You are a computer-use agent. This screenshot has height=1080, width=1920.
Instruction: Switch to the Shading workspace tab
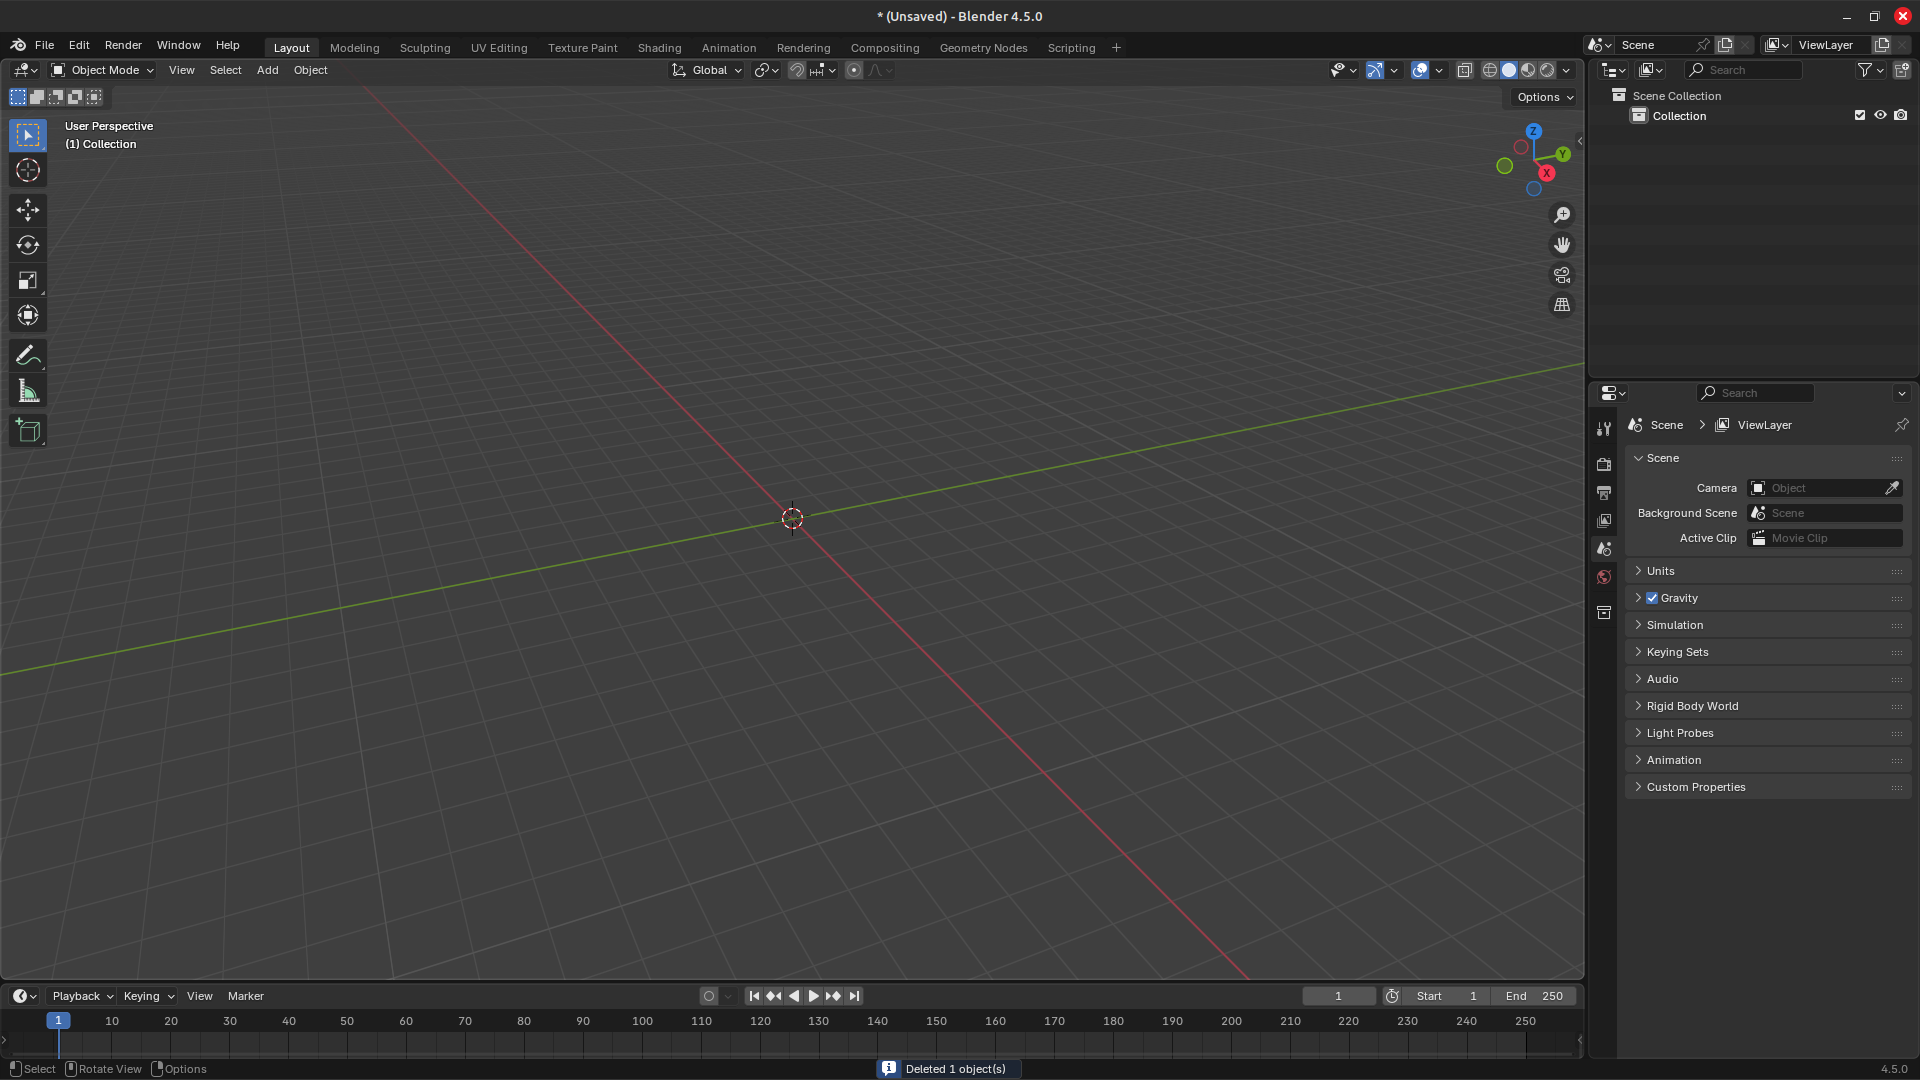pyautogui.click(x=659, y=48)
